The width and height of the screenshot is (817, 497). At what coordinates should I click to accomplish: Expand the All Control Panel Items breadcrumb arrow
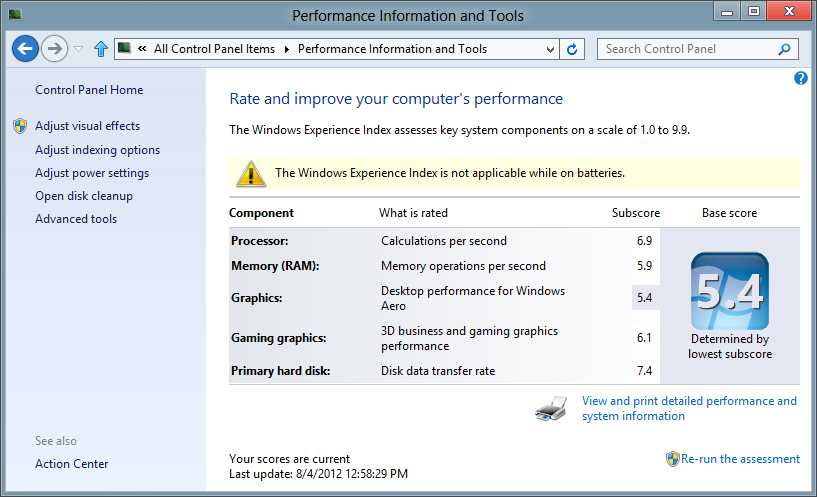click(286, 49)
